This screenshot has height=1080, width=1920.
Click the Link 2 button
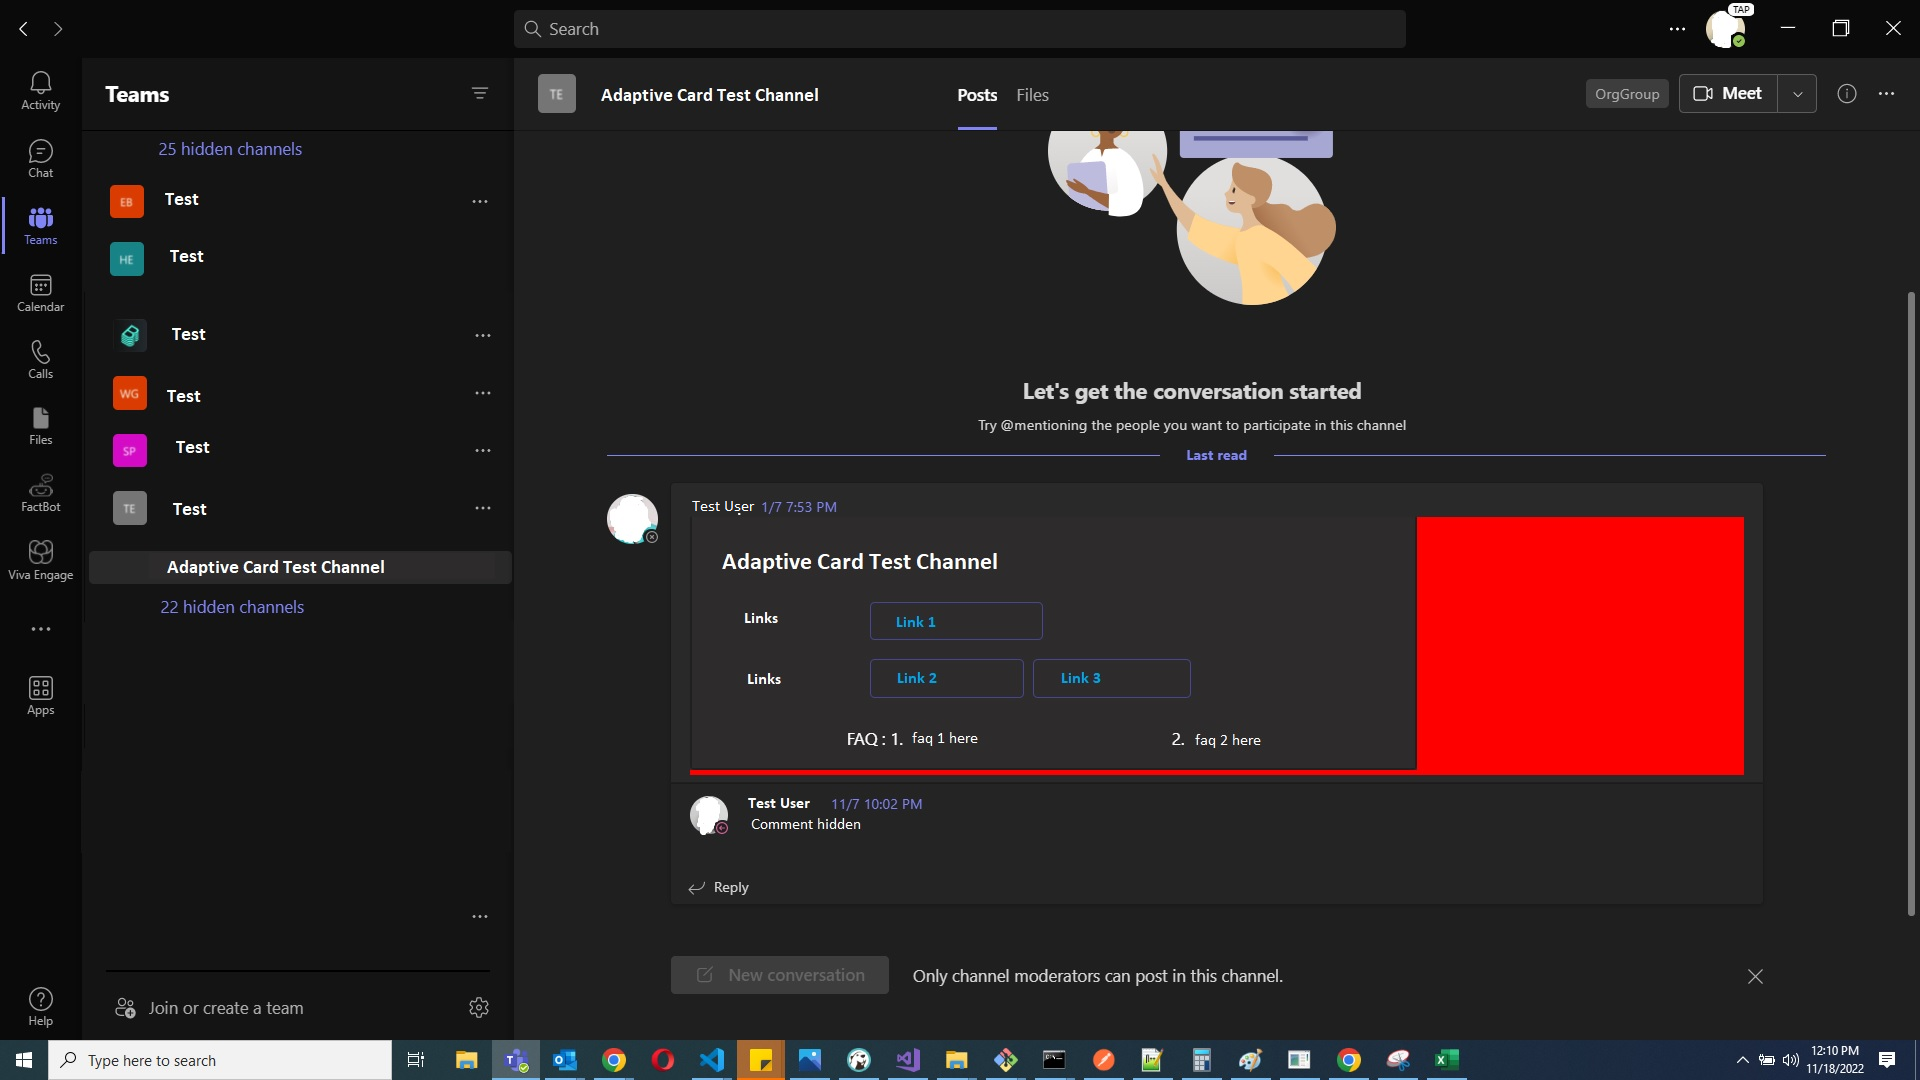click(x=946, y=678)
